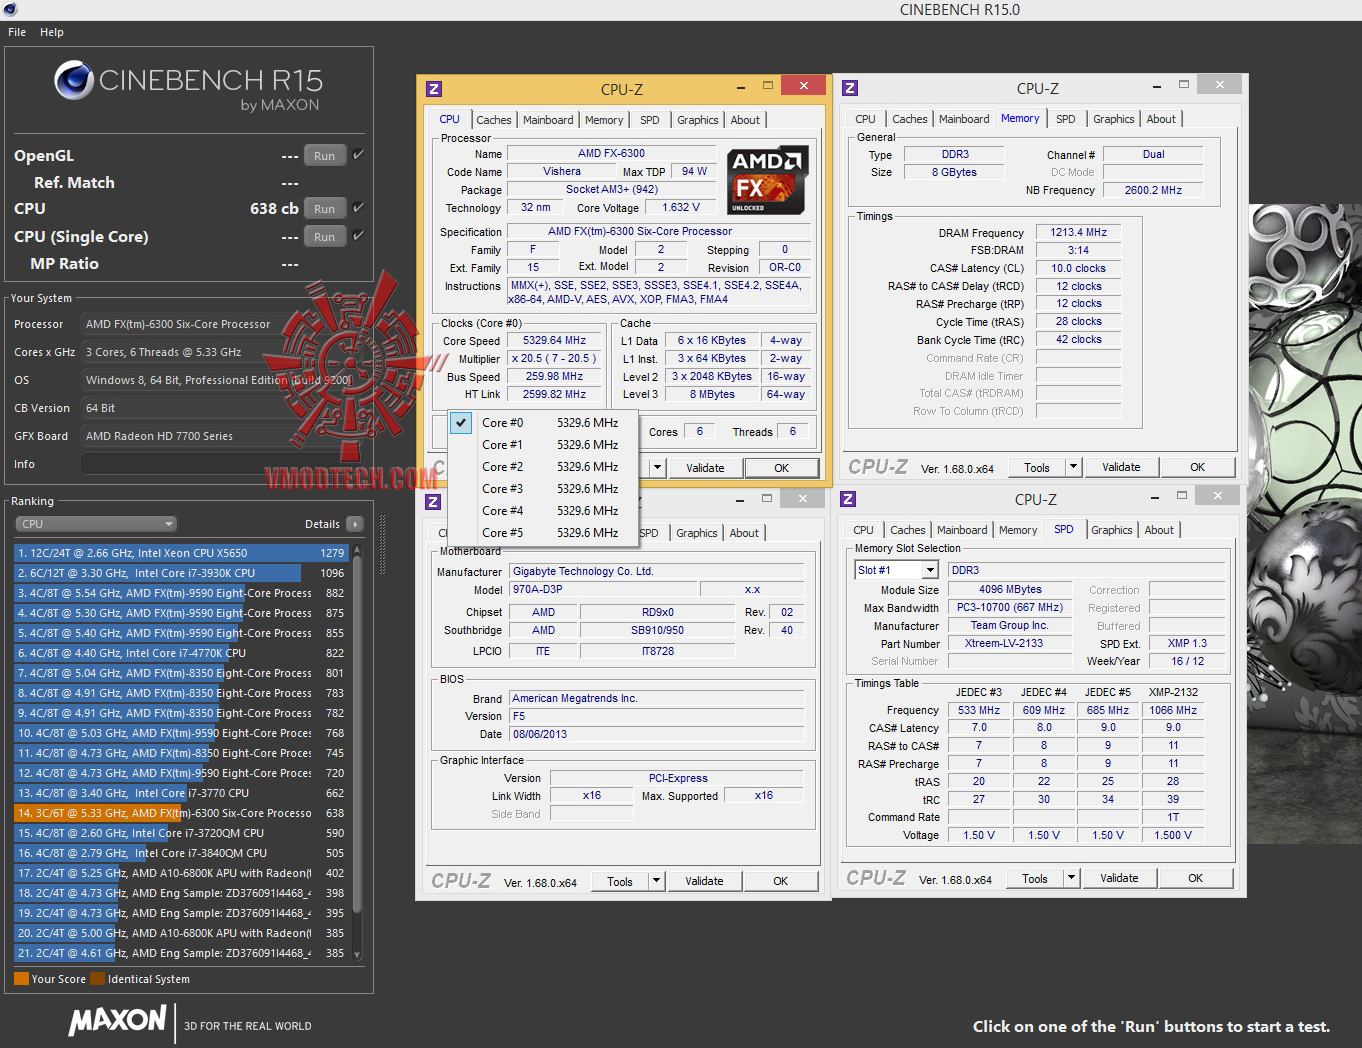
Task: Expand the Tools arrow in the CPU-Z processor window
Action: [657, 467]
